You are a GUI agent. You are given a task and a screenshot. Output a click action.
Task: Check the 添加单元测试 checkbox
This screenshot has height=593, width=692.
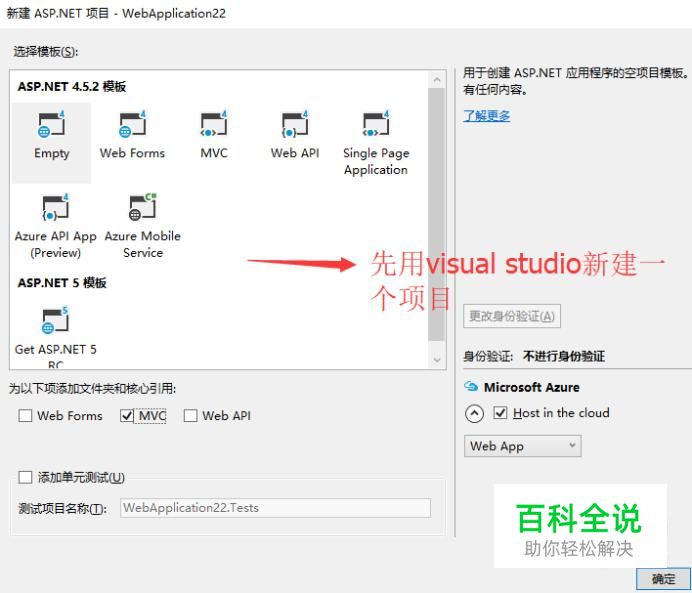click(25, 477)
